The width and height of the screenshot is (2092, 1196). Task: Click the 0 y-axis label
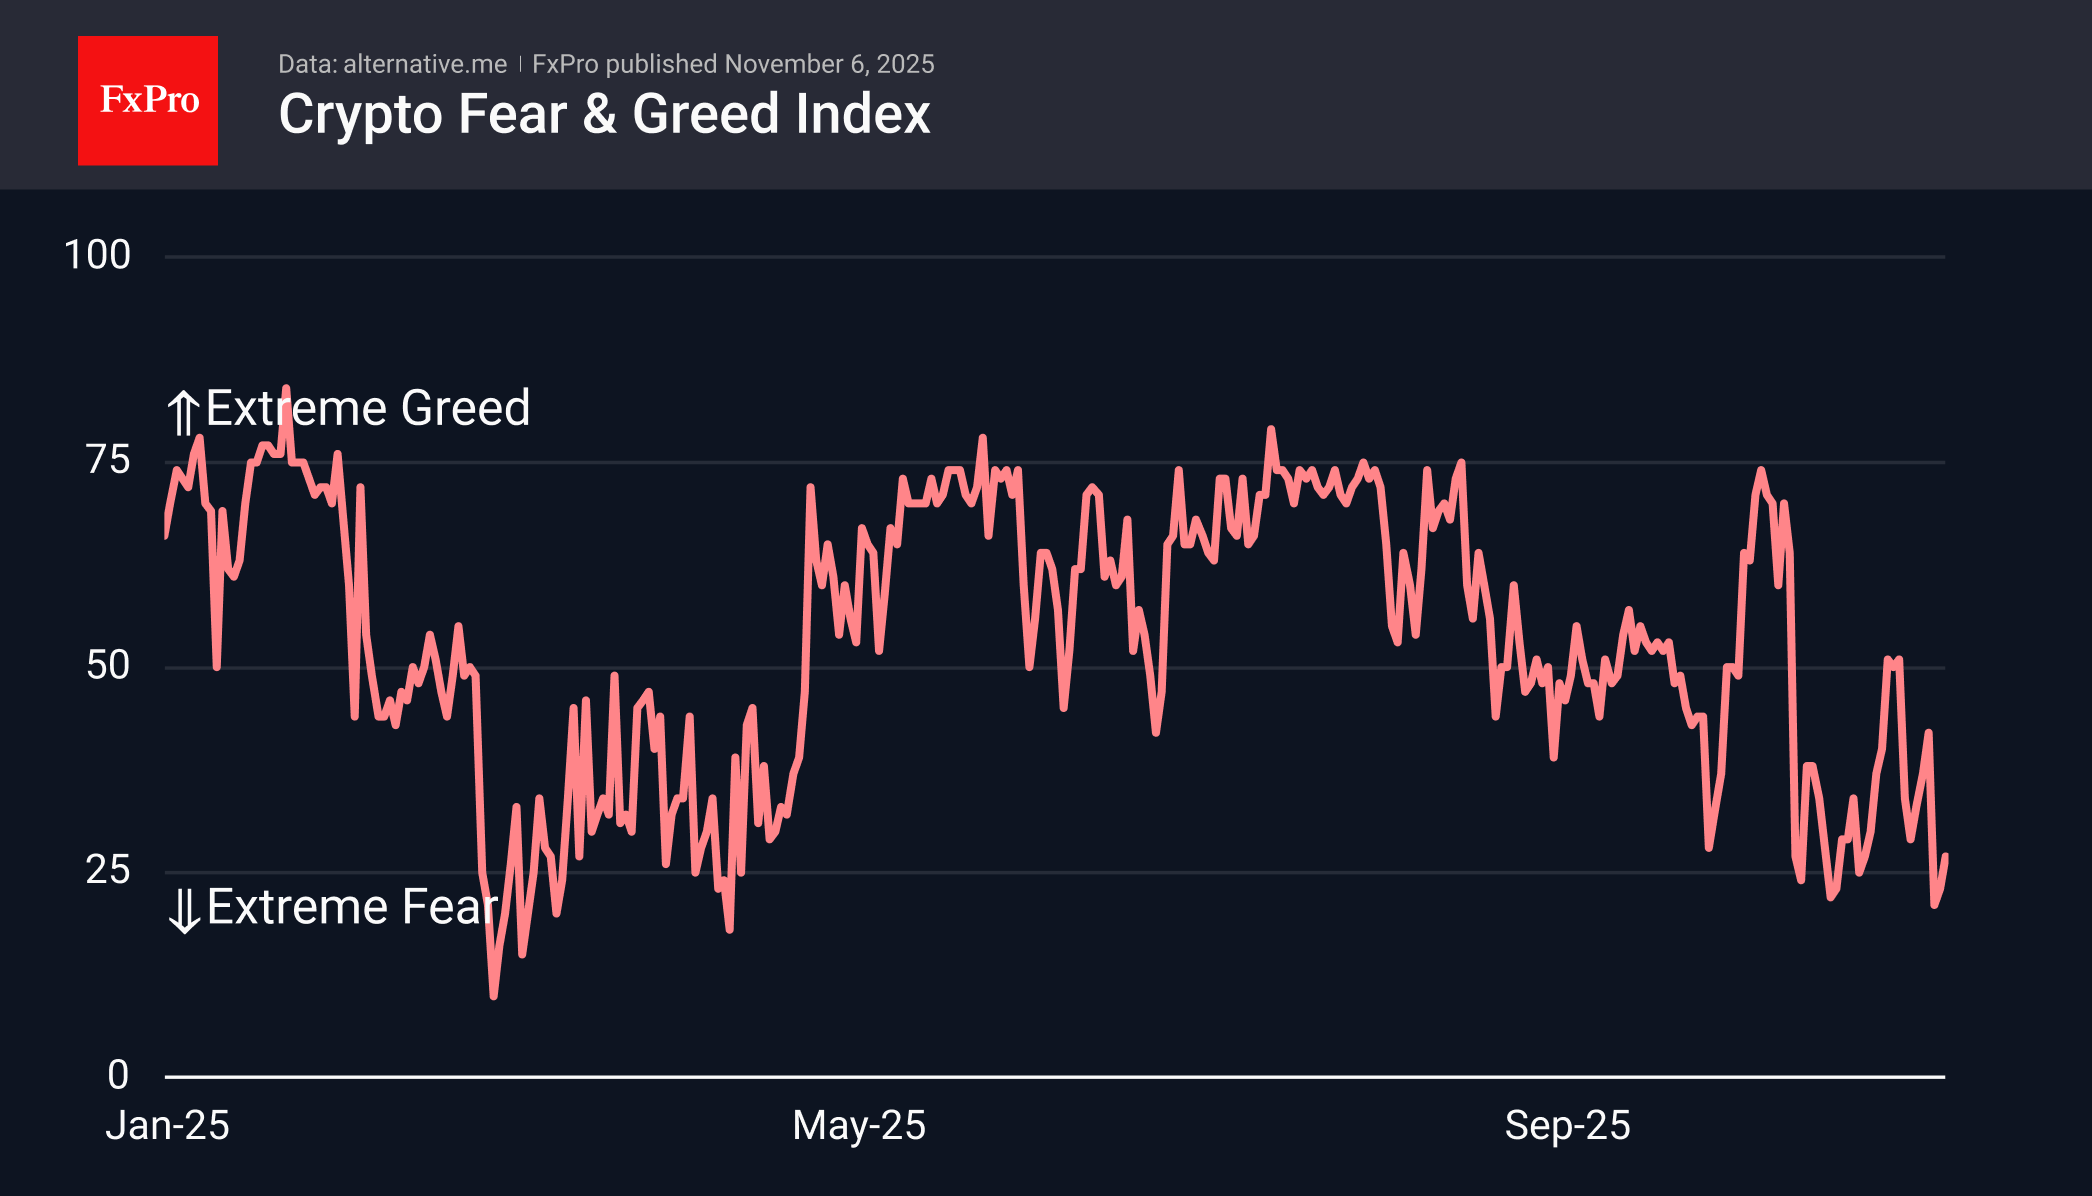(x=118, y=1075)
